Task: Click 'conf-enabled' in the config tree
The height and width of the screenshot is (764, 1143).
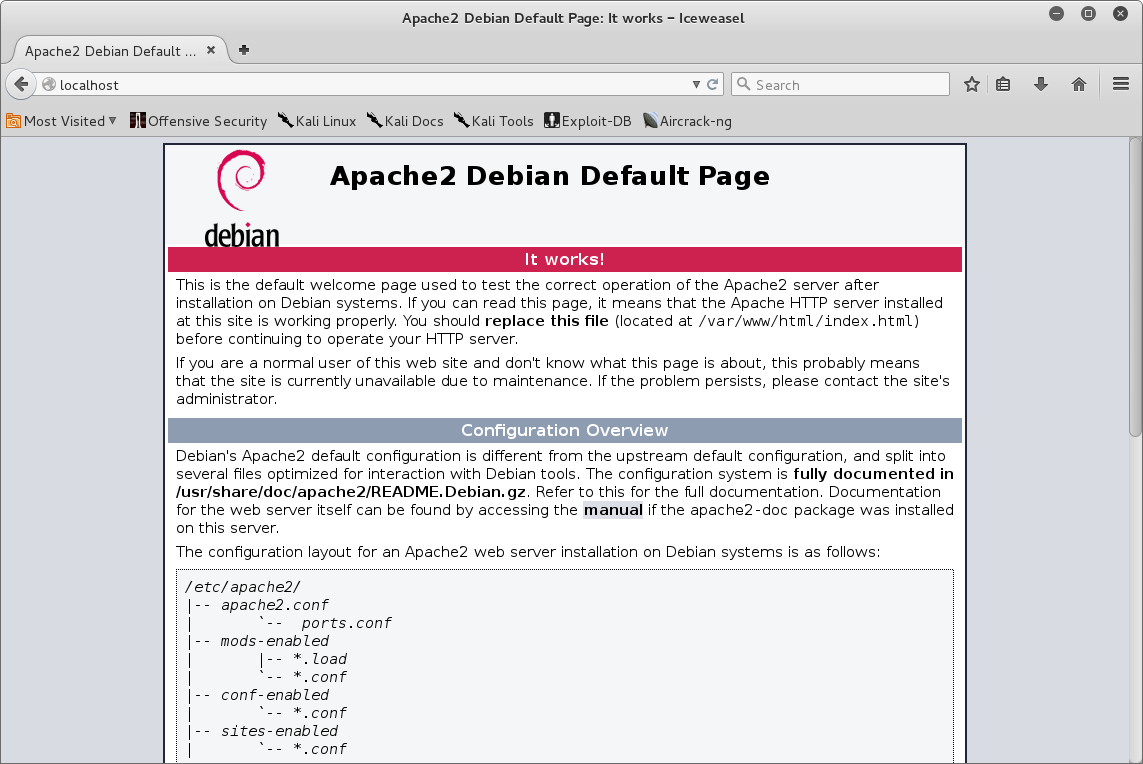Action: [x=274, y=695]
